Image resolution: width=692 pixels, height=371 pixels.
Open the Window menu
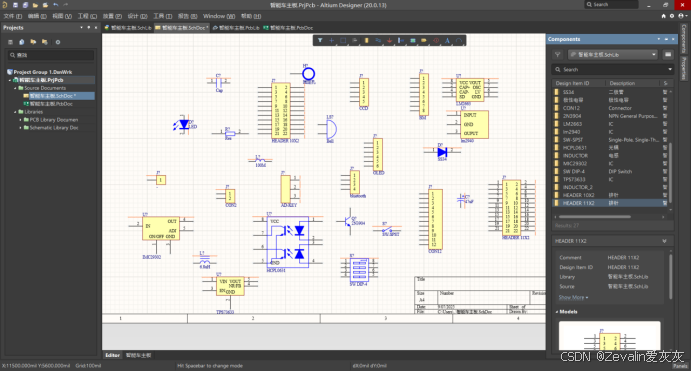219,16
